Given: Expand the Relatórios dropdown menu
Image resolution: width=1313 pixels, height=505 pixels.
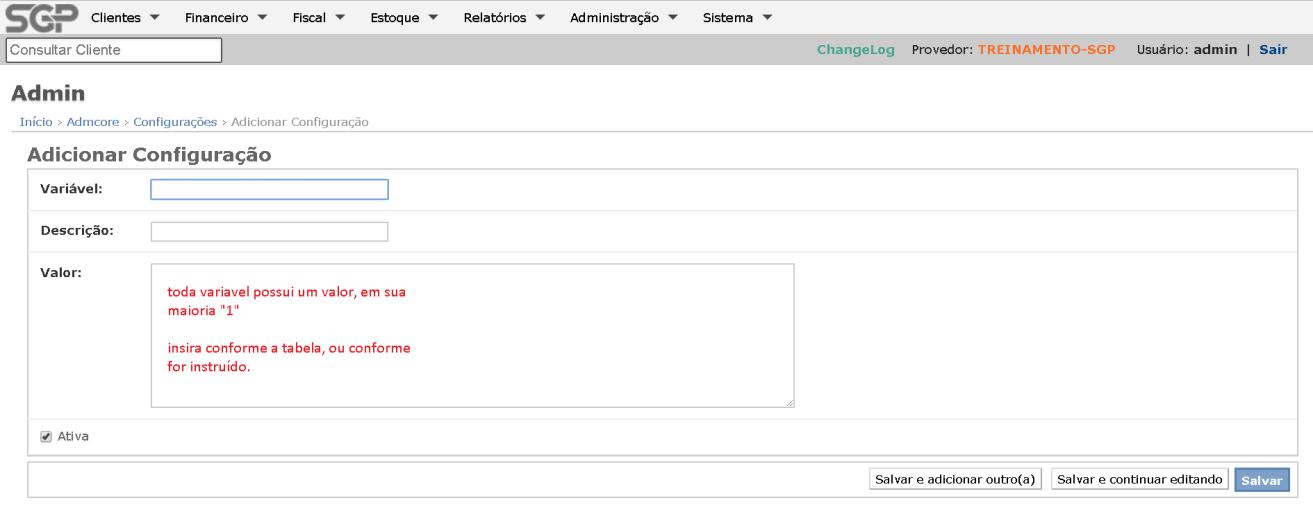Looking at the screenshot, I should [504, 18].
